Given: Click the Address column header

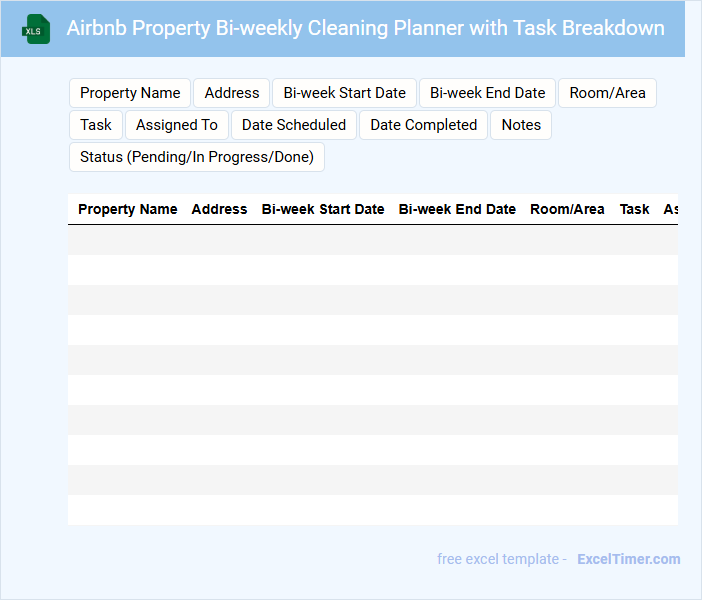Looking at the screenshot, I should [219, 209].
